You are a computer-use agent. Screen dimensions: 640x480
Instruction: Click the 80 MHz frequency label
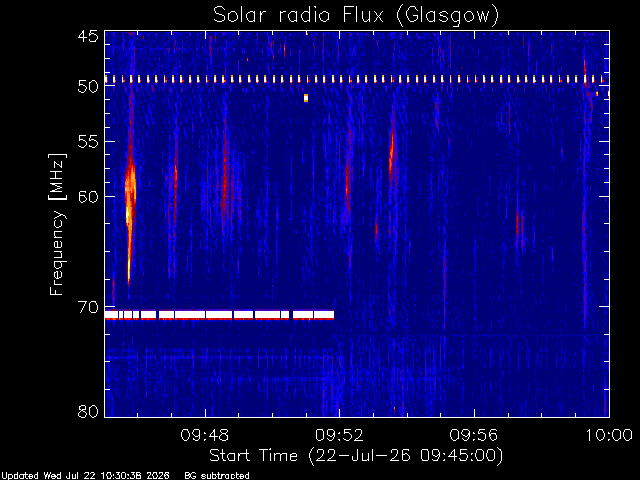coord(88,411)
